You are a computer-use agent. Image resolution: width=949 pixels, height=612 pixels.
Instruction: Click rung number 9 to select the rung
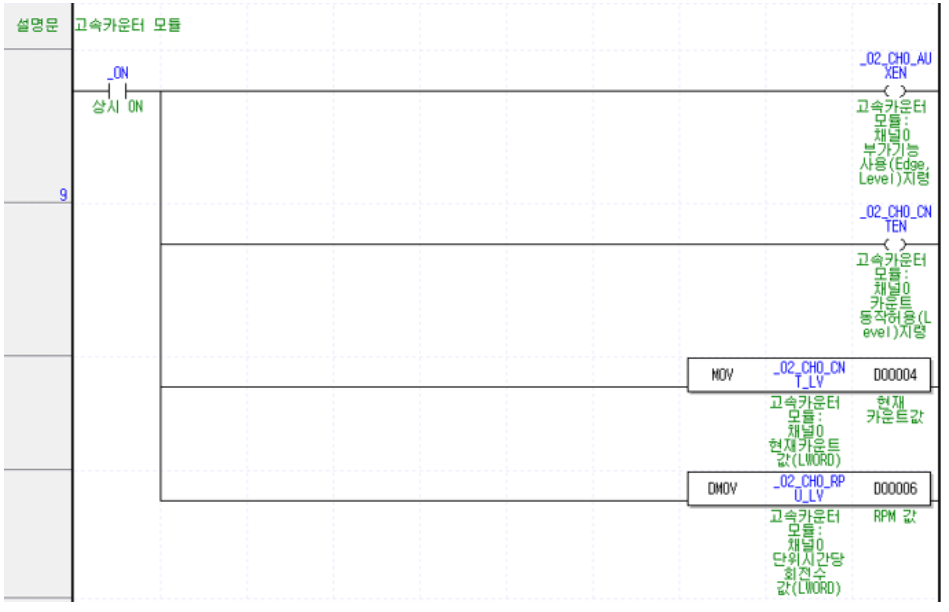tap(63, 195)
